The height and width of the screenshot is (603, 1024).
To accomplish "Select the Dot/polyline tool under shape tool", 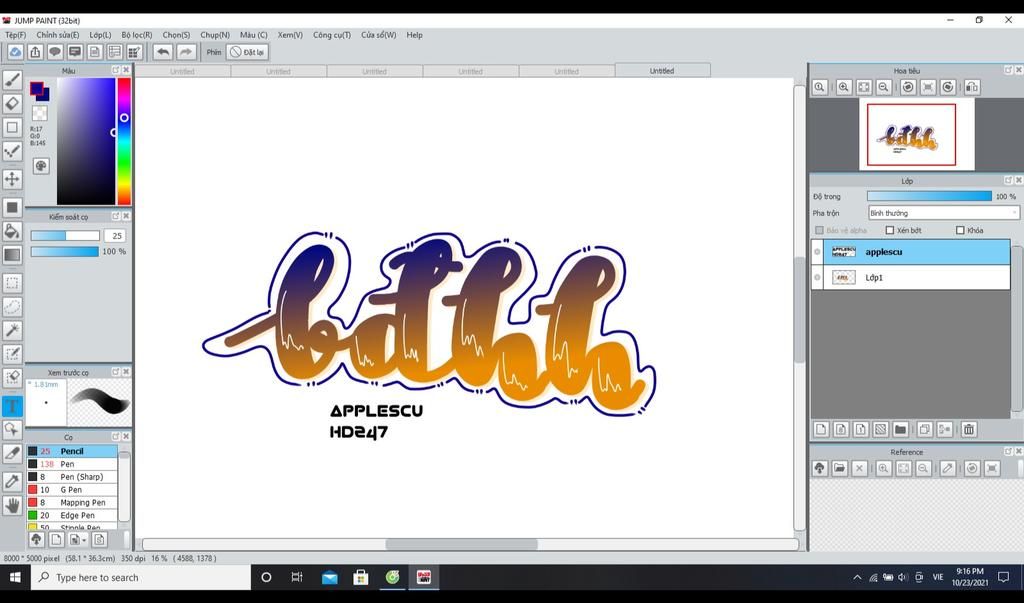I will (12, 151).
